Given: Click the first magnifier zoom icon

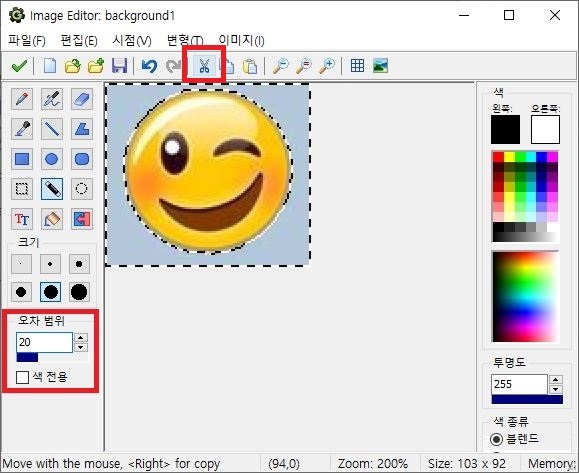Looking at the screenshot, I should pyautogui.click(x=281, y=66).
